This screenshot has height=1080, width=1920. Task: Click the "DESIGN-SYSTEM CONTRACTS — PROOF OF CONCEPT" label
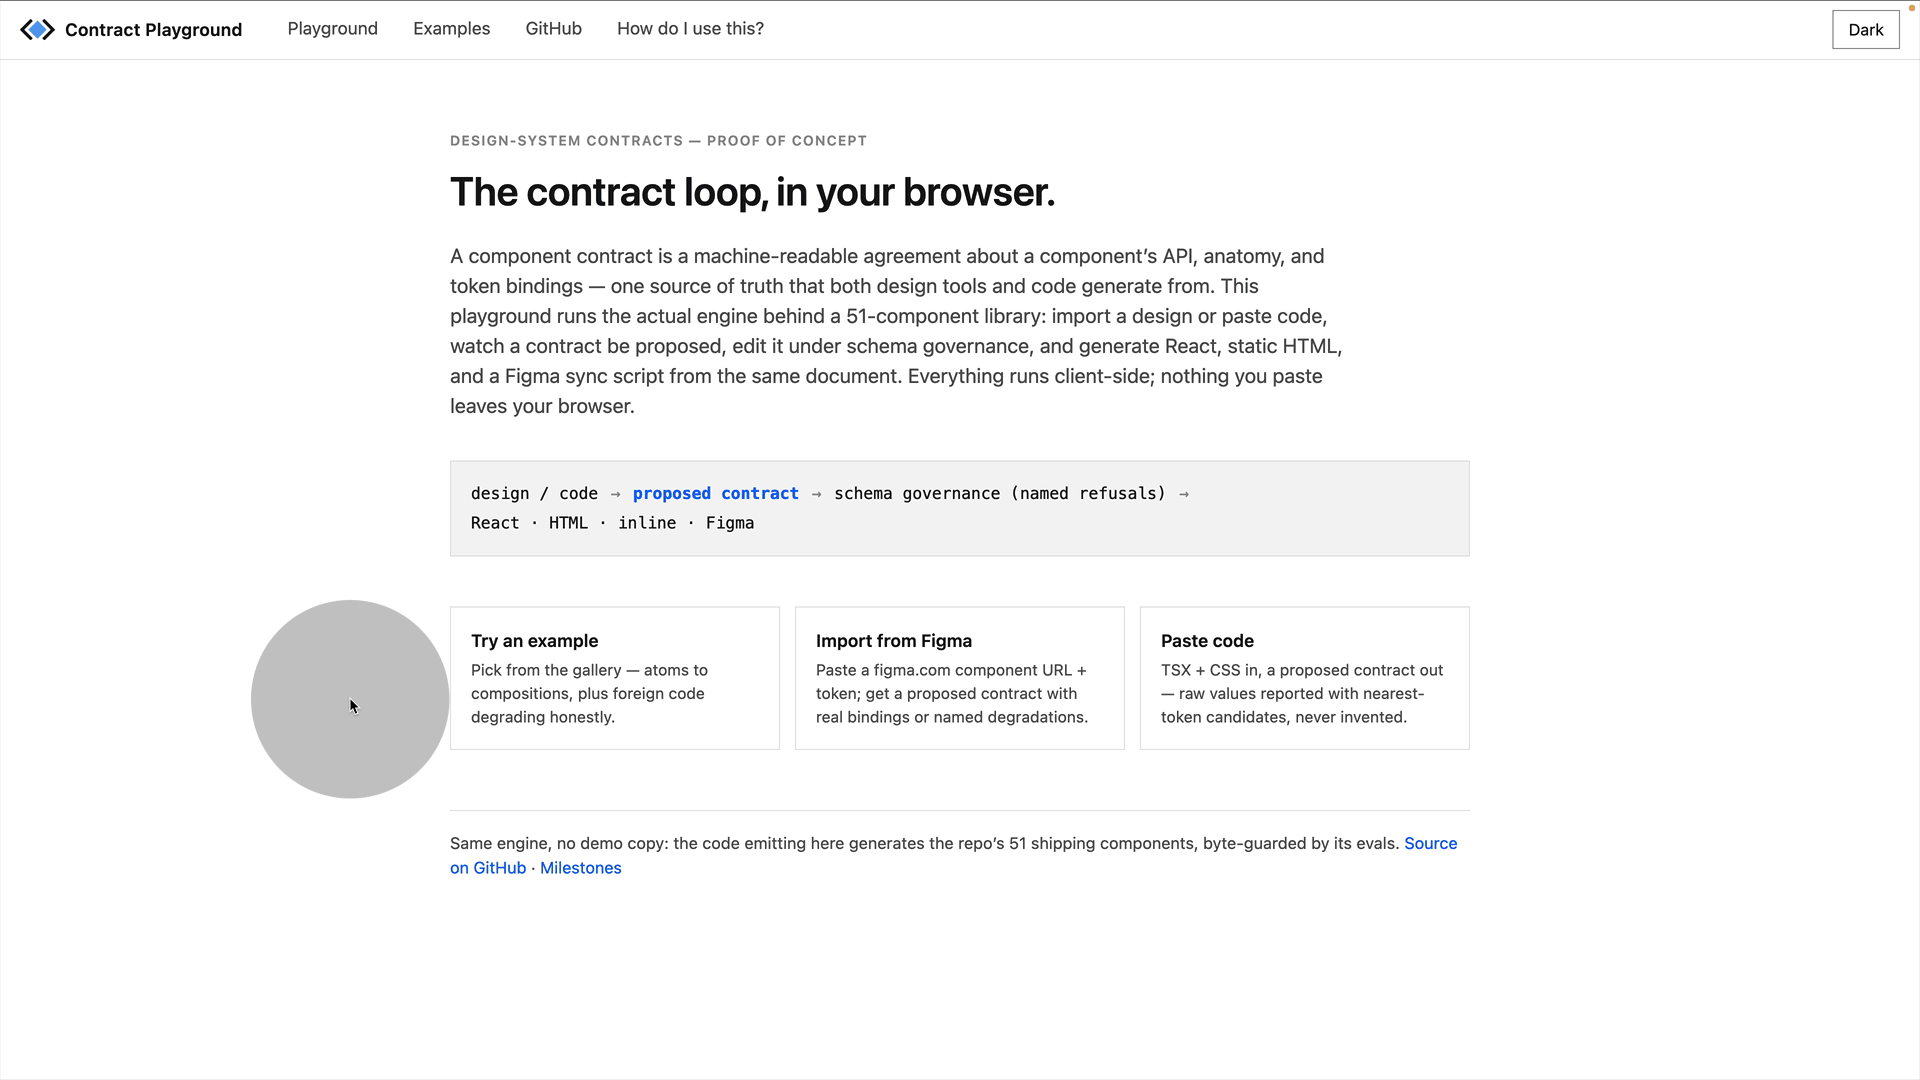coord(658,141)
